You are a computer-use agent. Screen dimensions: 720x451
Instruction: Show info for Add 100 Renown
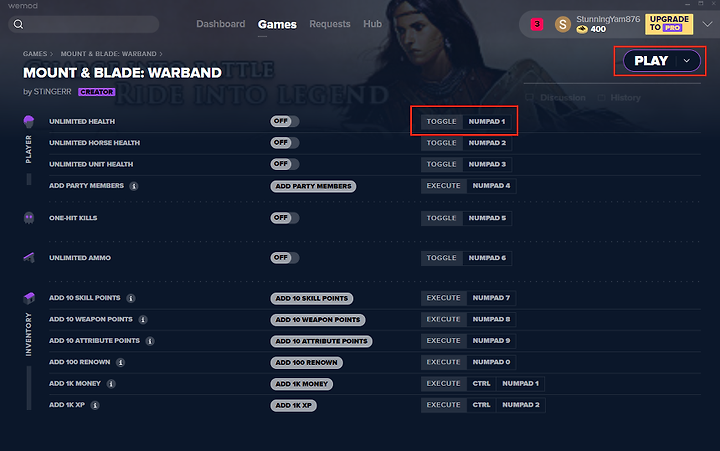click(x=120, y=362)
